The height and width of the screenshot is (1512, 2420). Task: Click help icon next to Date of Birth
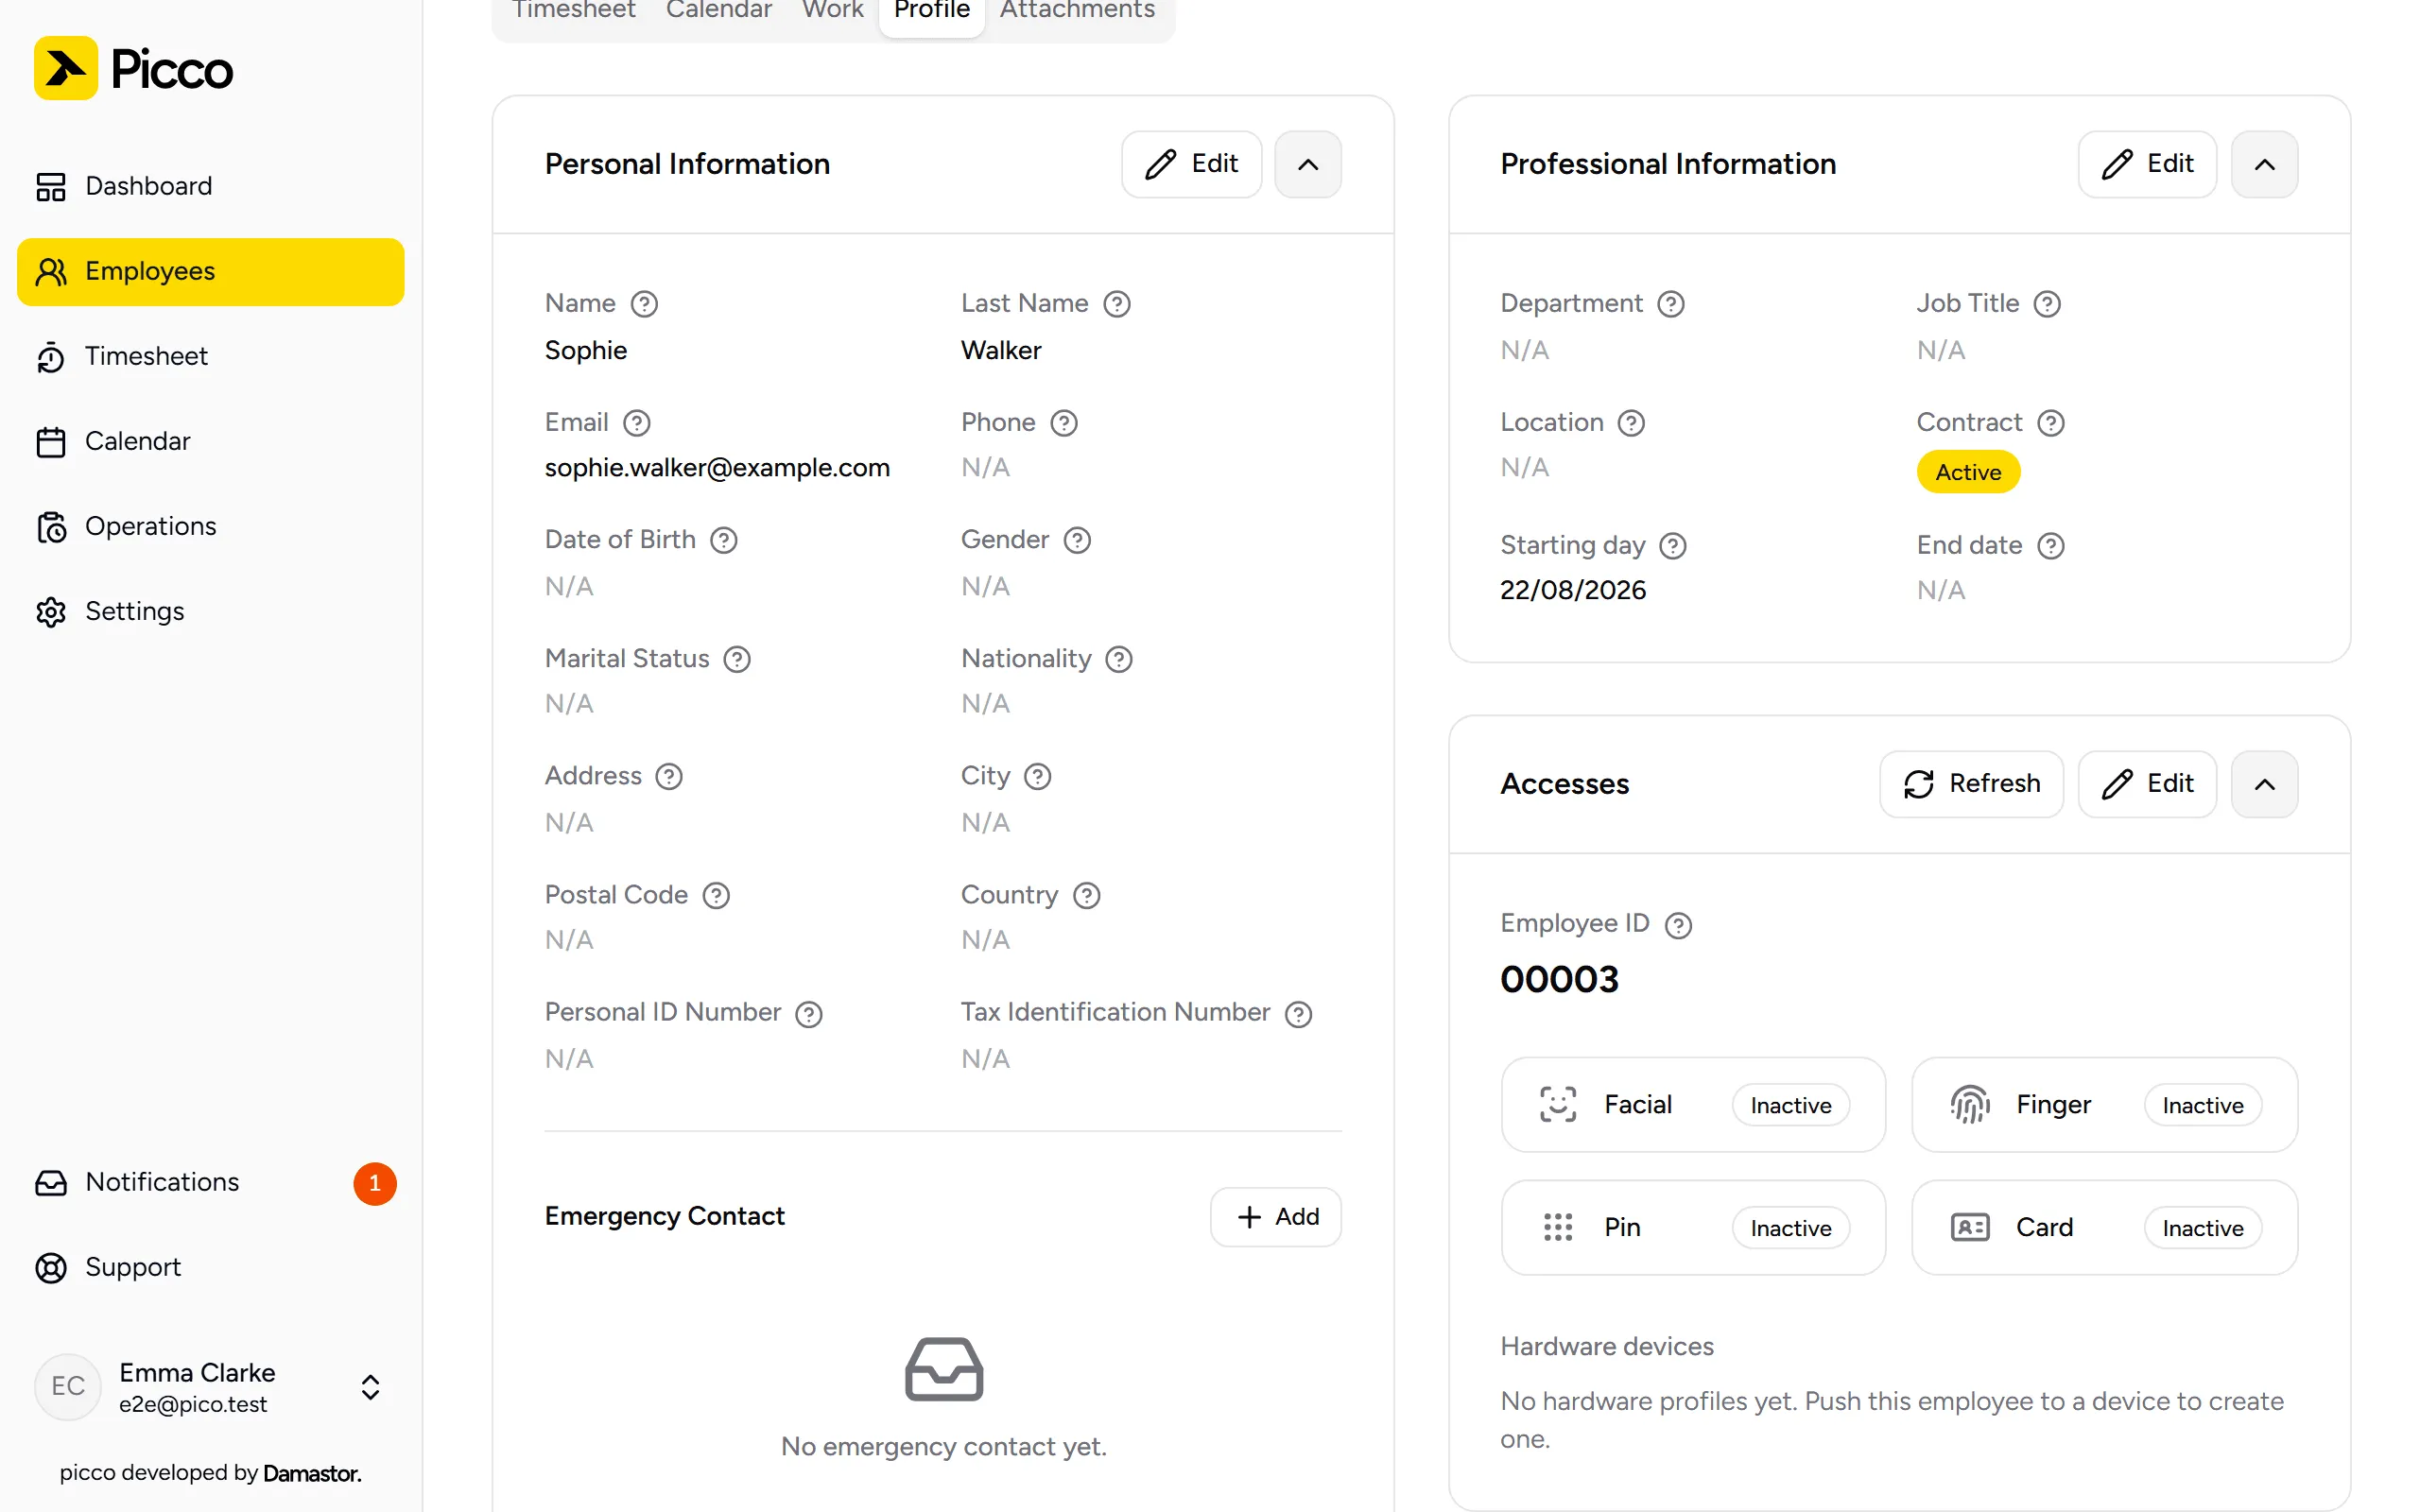[x=724, y=540]
